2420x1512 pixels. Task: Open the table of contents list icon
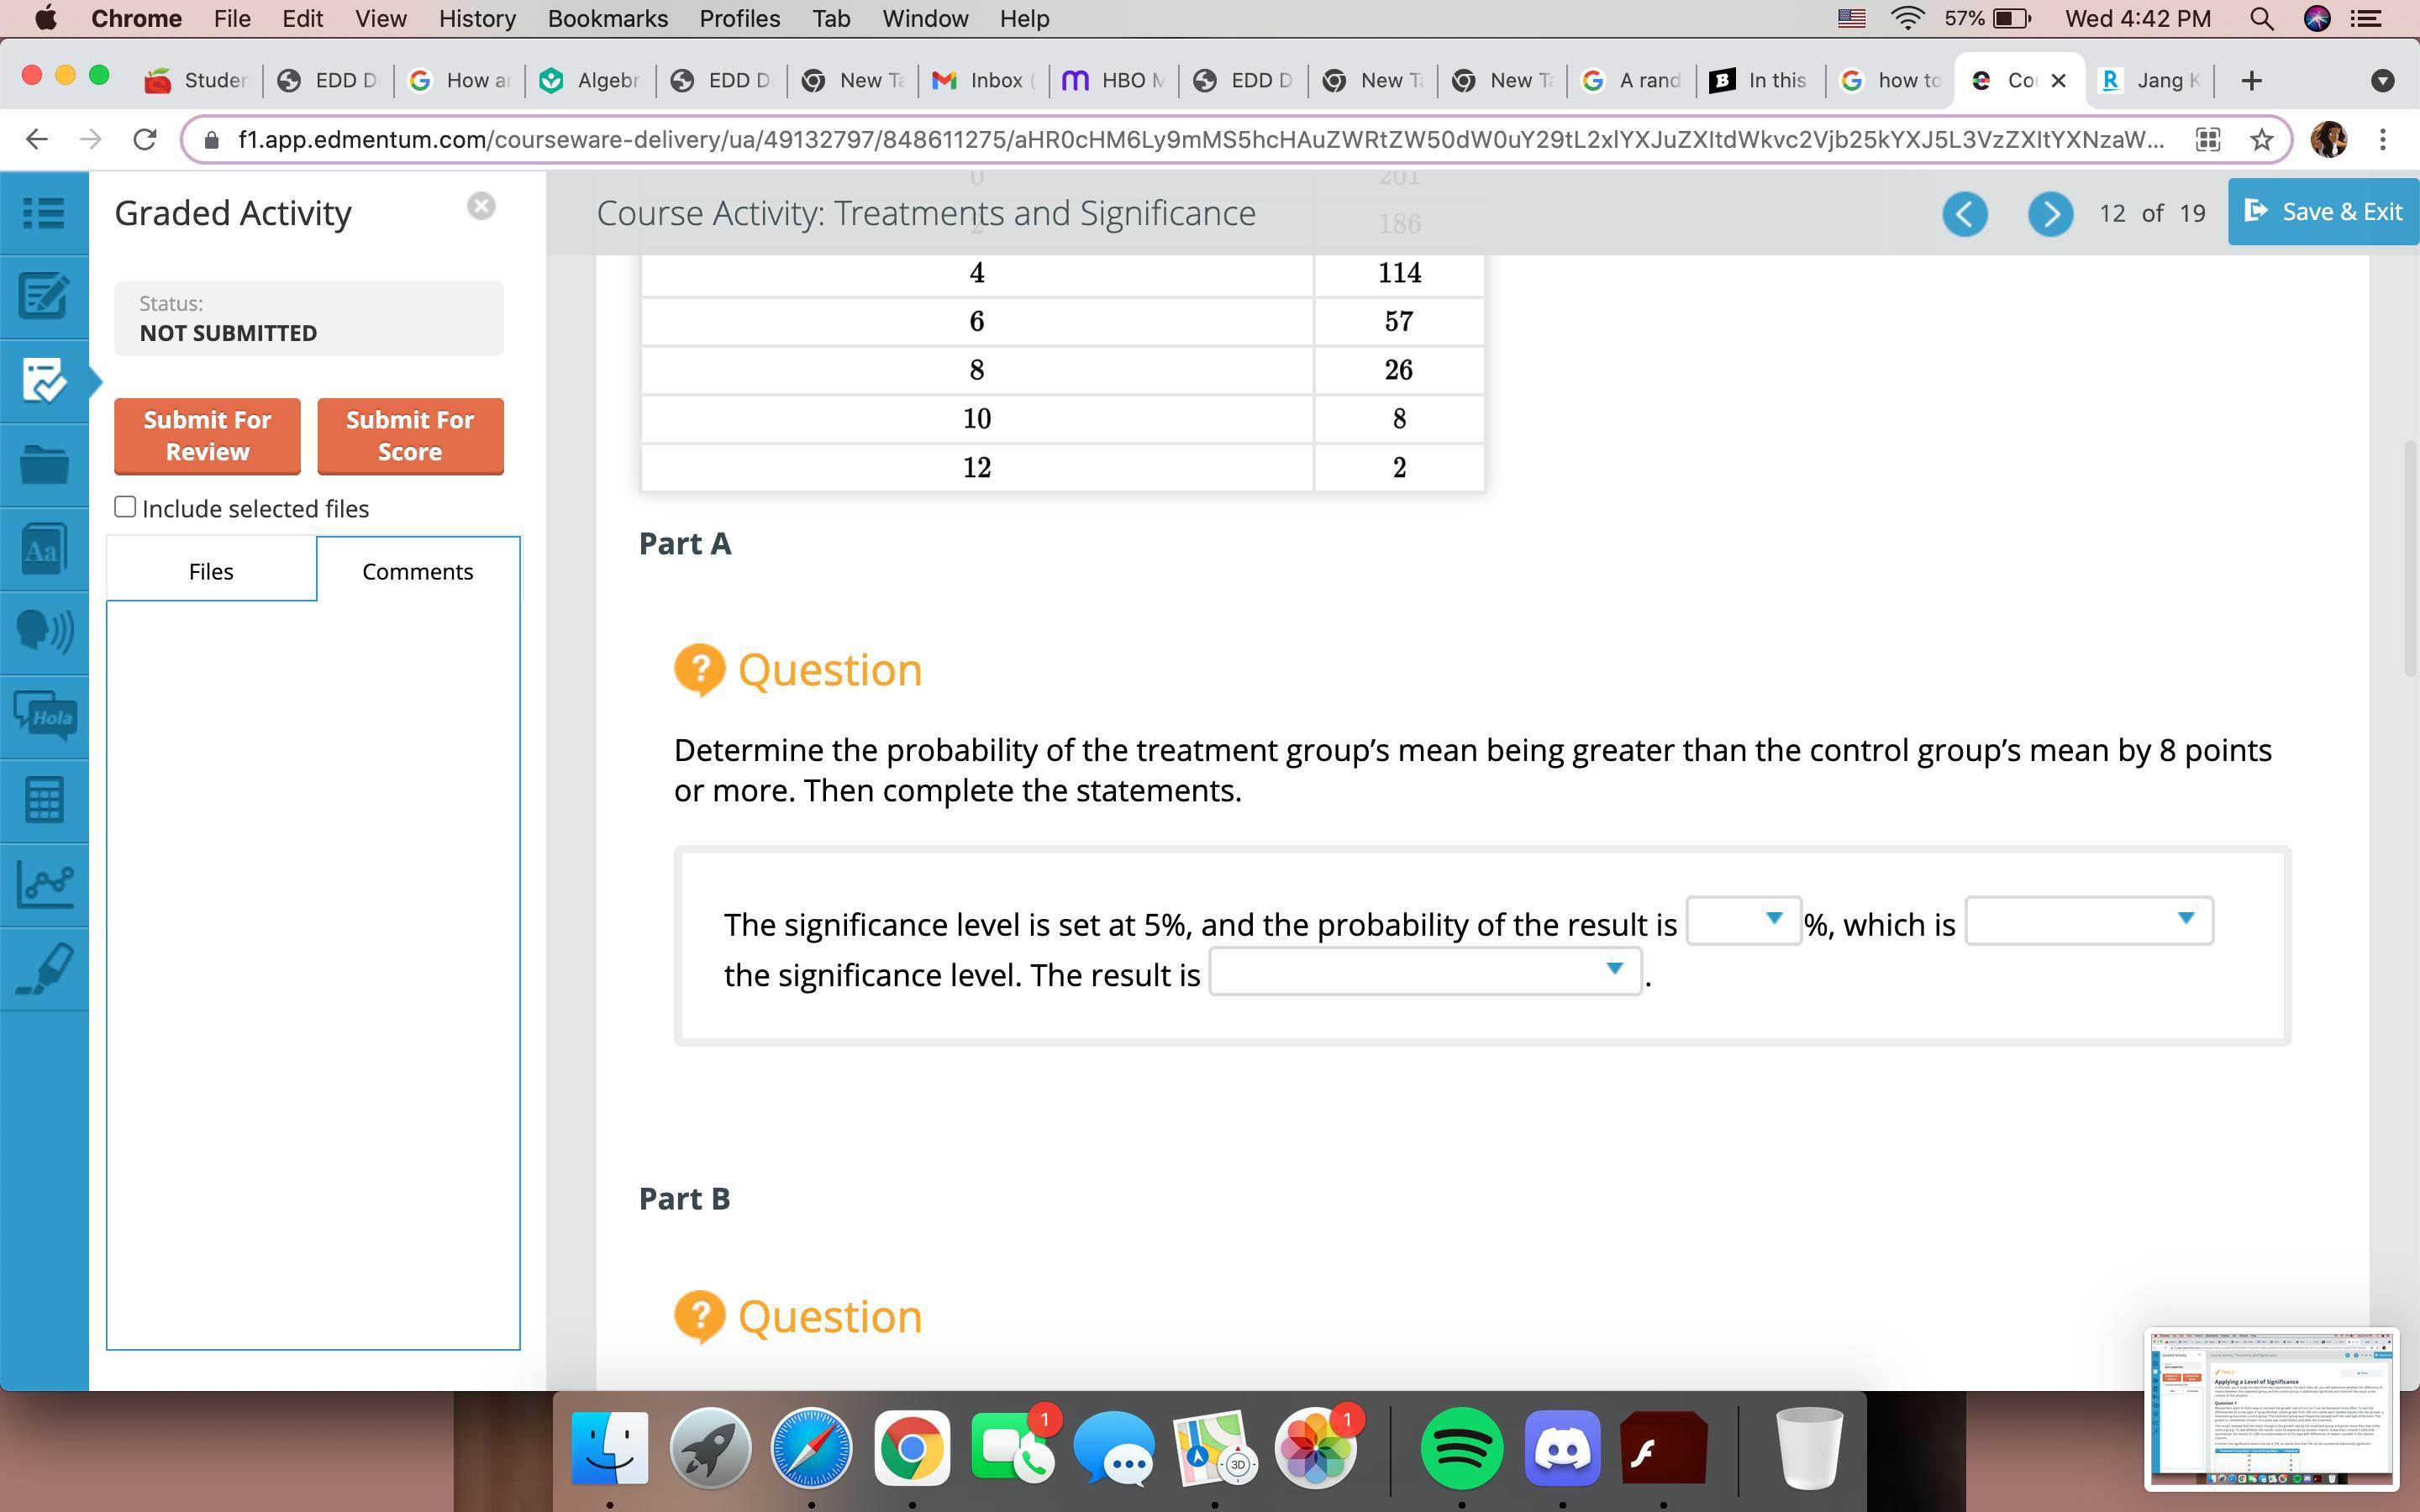click(44, 212)
